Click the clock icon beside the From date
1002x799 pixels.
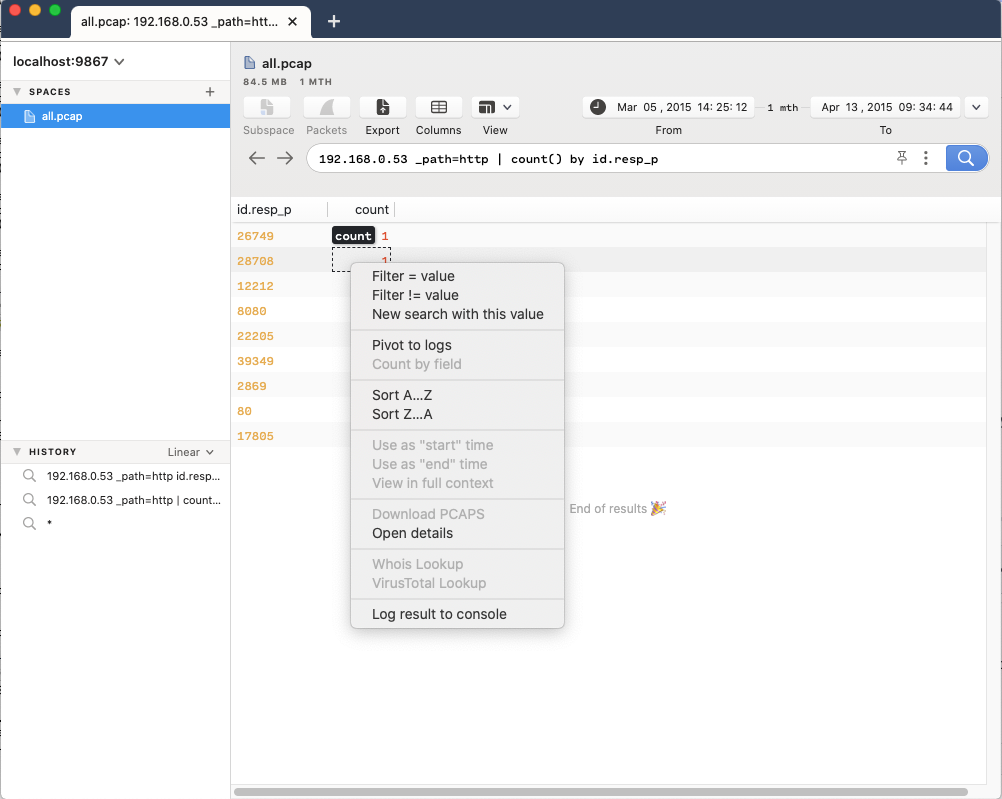click(597, 106)
